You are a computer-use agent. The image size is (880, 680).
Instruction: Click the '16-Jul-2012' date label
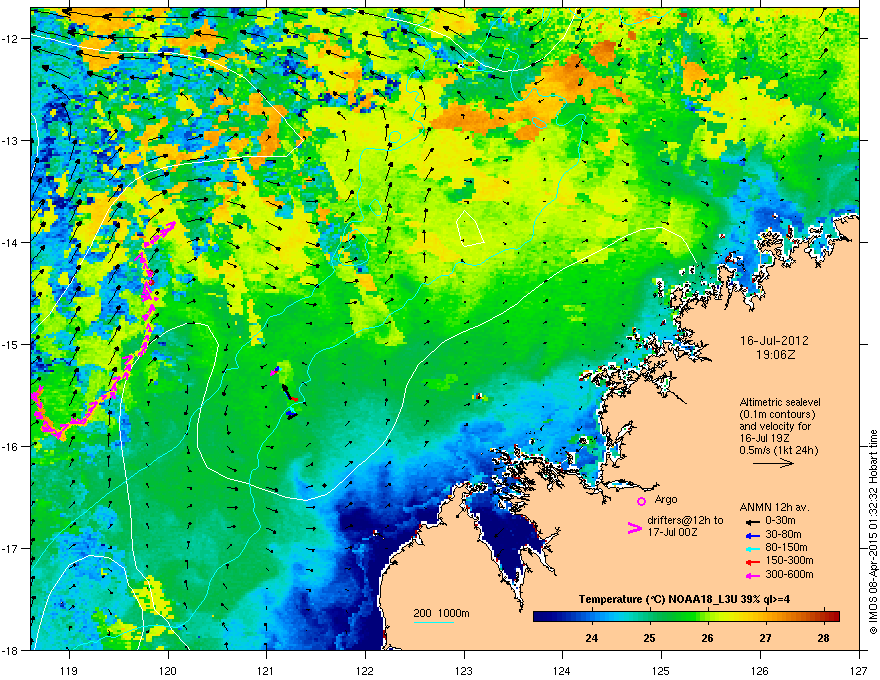[774, 341]
